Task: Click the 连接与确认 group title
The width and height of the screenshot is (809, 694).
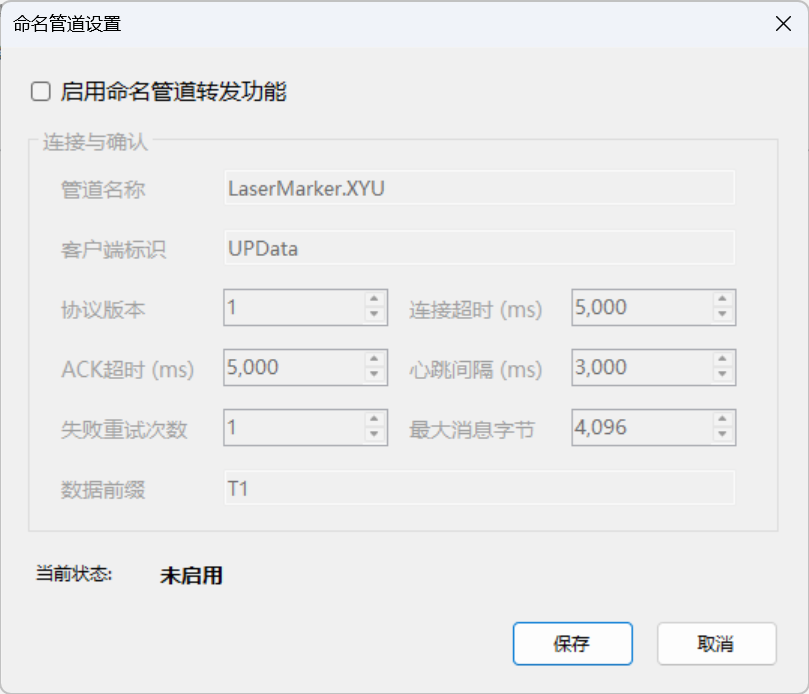Action: pos(95,142)
